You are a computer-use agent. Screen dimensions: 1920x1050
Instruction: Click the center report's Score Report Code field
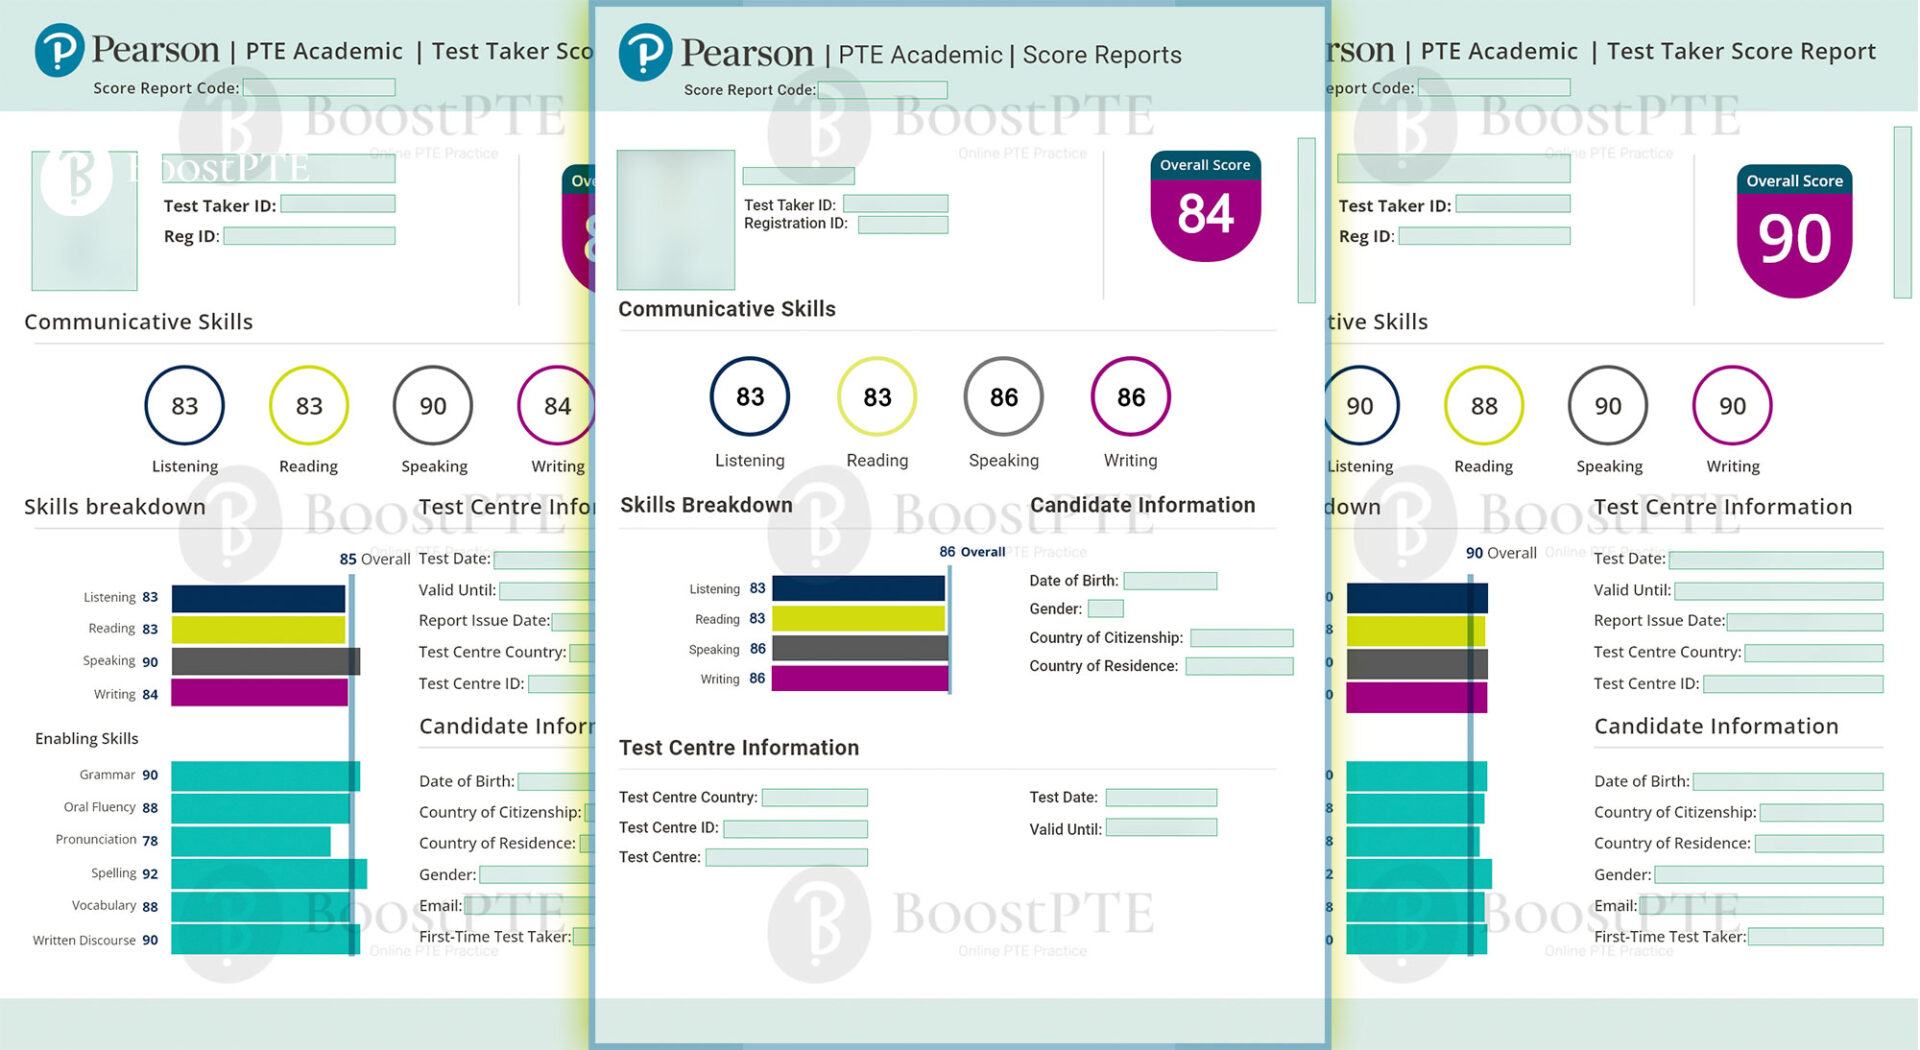point(882,90)
